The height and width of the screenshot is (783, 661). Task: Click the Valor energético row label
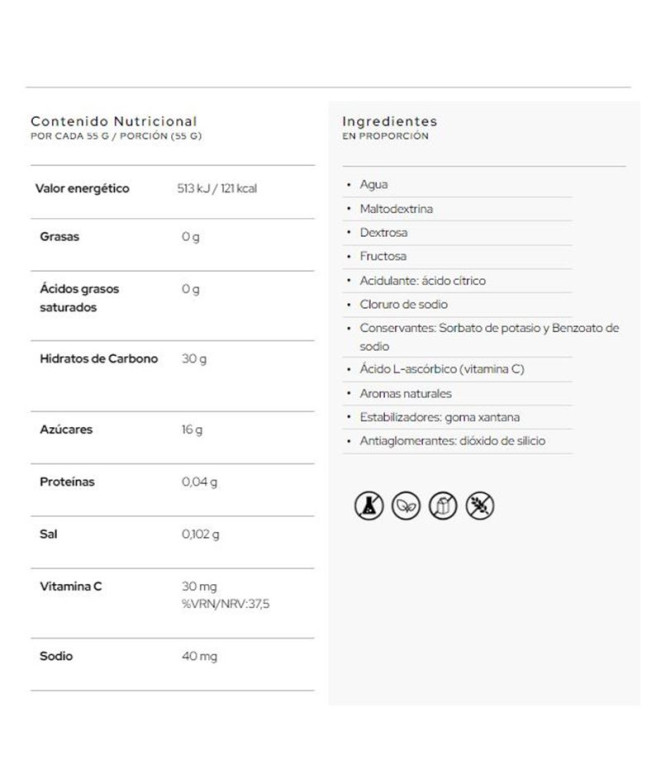click(82, 188)
